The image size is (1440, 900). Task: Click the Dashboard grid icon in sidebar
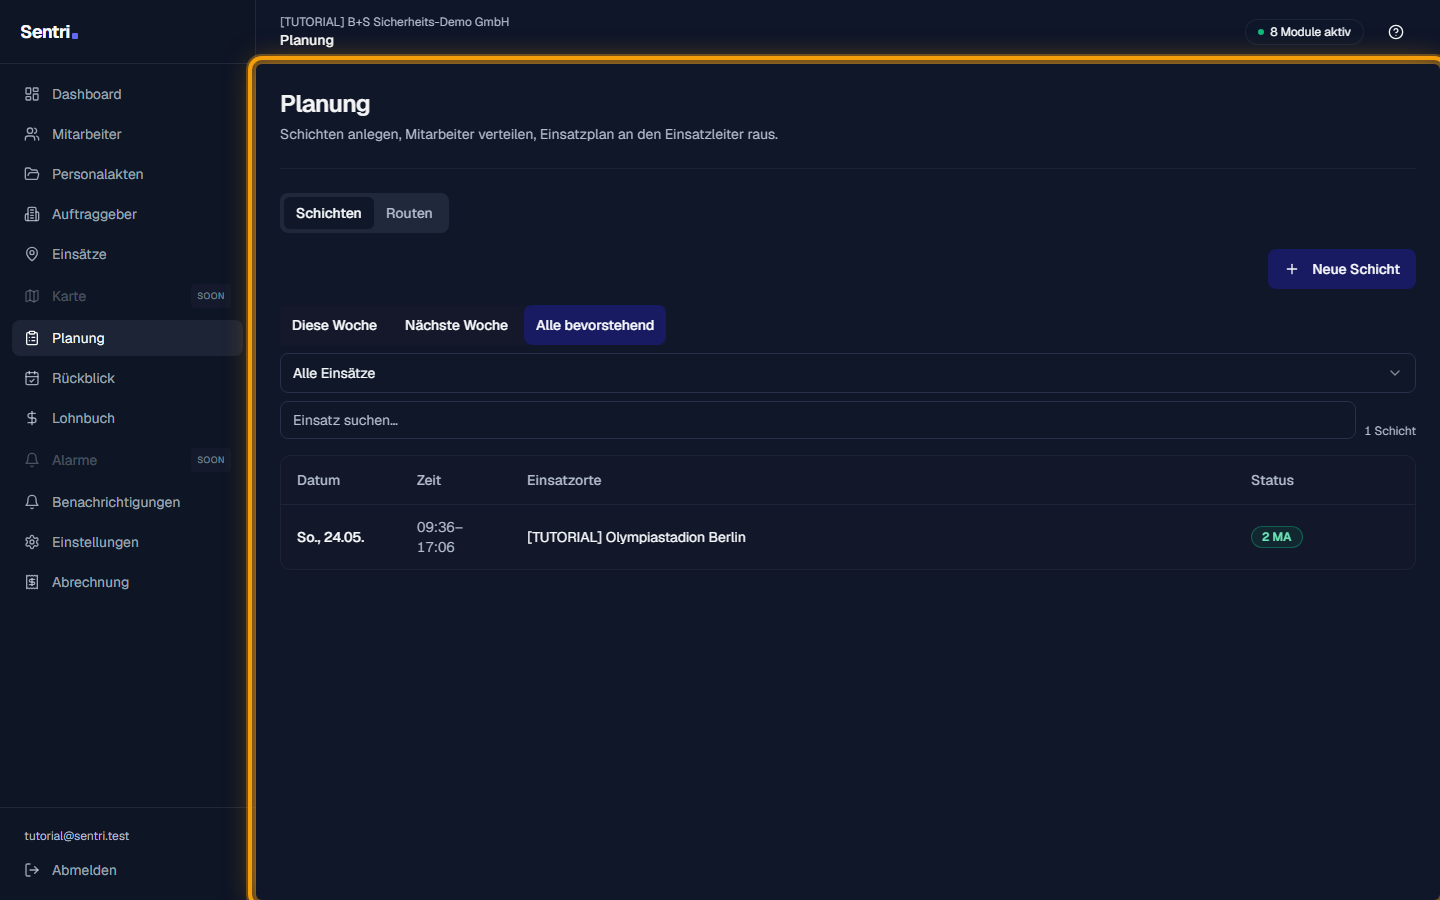tap(32, 94)
